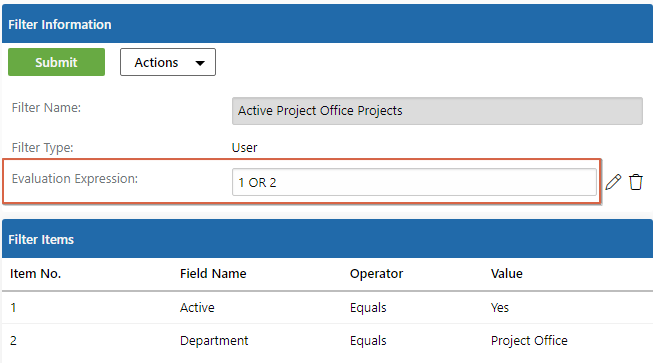The height and width of the screenshot is (363, 653).
Task: Click the Project Office value cell
Action: pyautogui.click(x=529, y=341)
